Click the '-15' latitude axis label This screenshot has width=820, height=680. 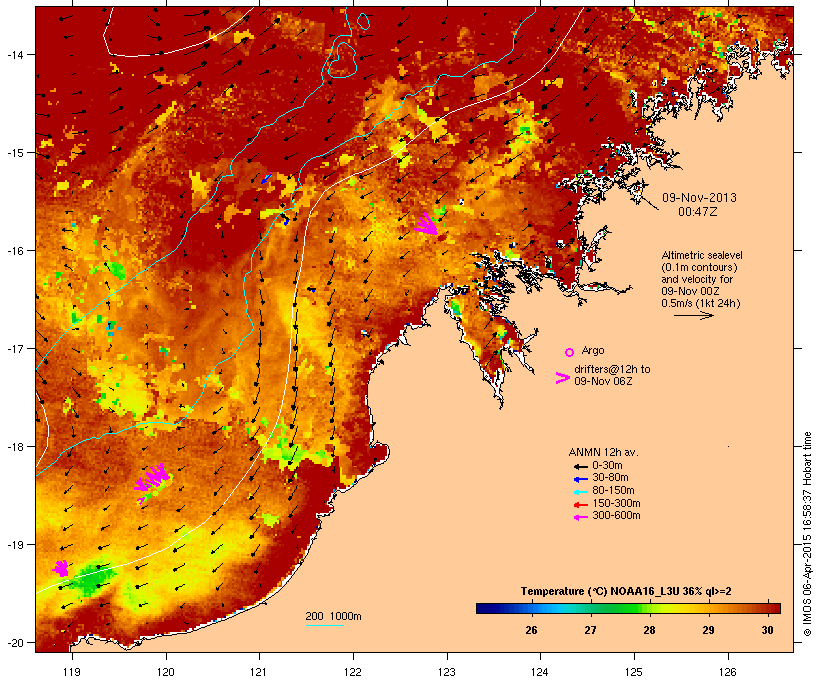[x=15, y=153]
